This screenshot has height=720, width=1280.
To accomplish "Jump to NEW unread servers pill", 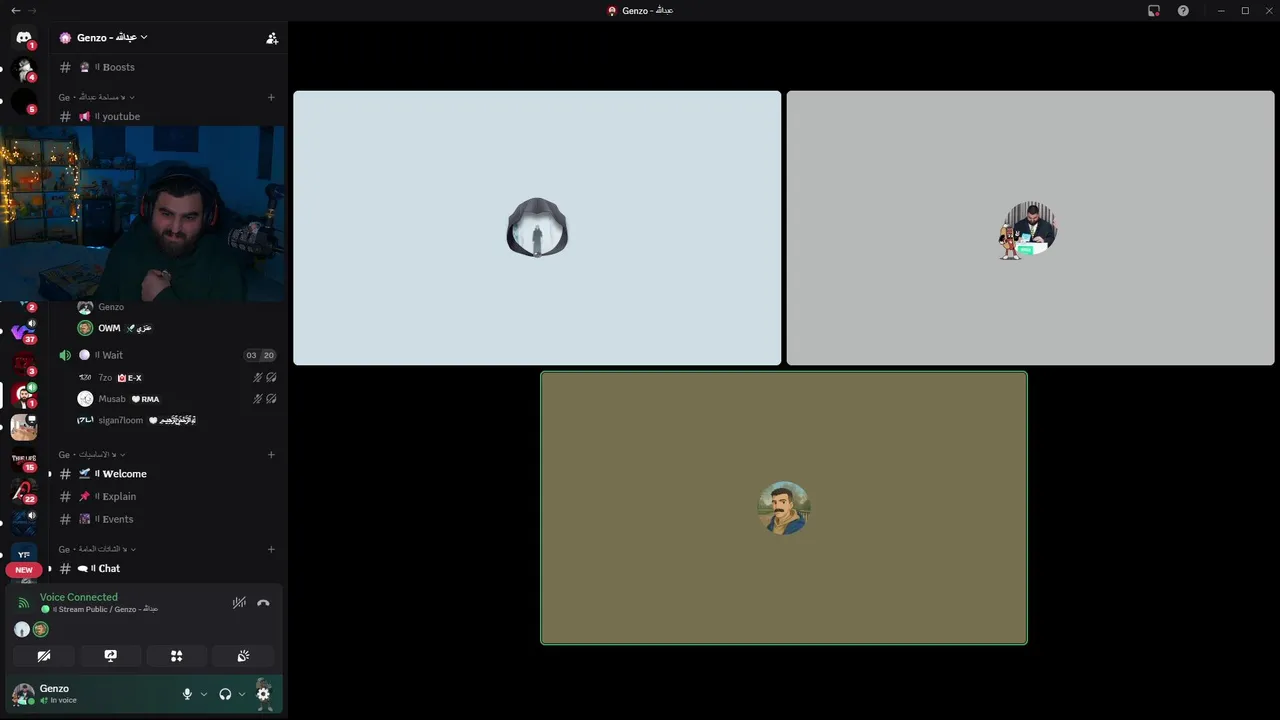I will coord(24,570).
